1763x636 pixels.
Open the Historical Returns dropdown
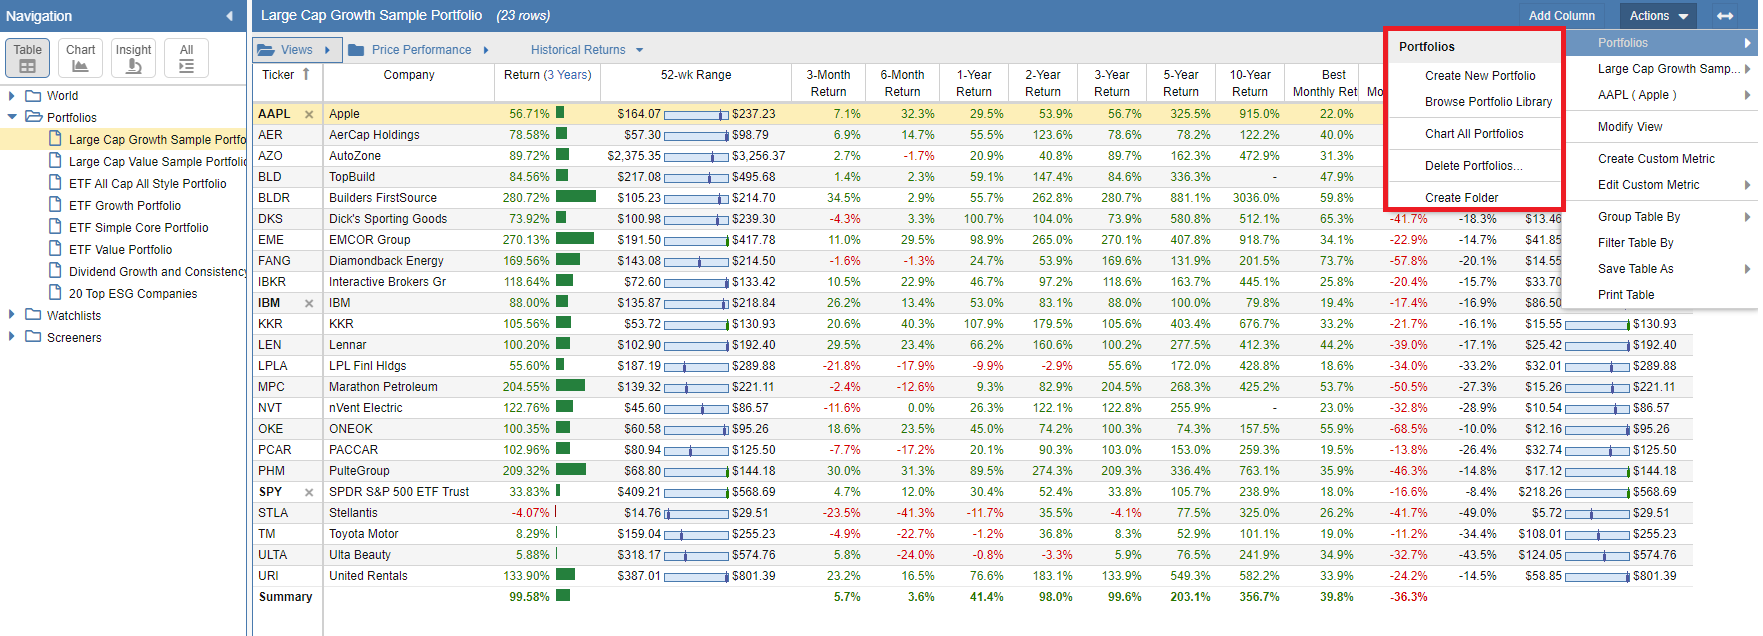[586, 50]
